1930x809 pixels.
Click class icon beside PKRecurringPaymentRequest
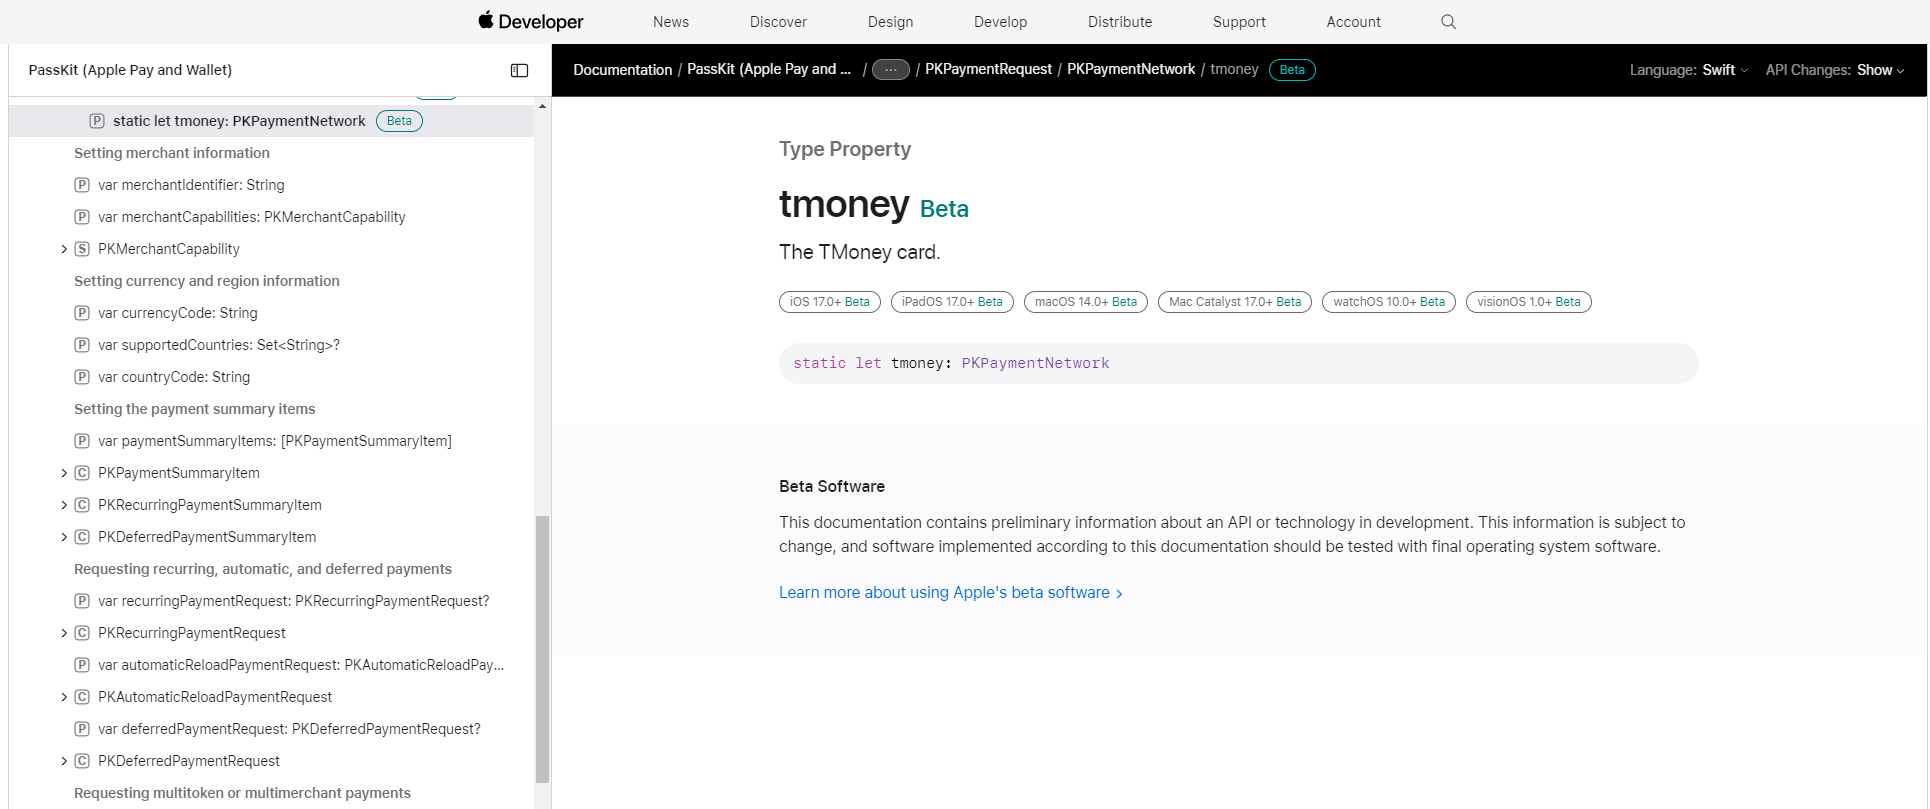(x=82, y=633)
